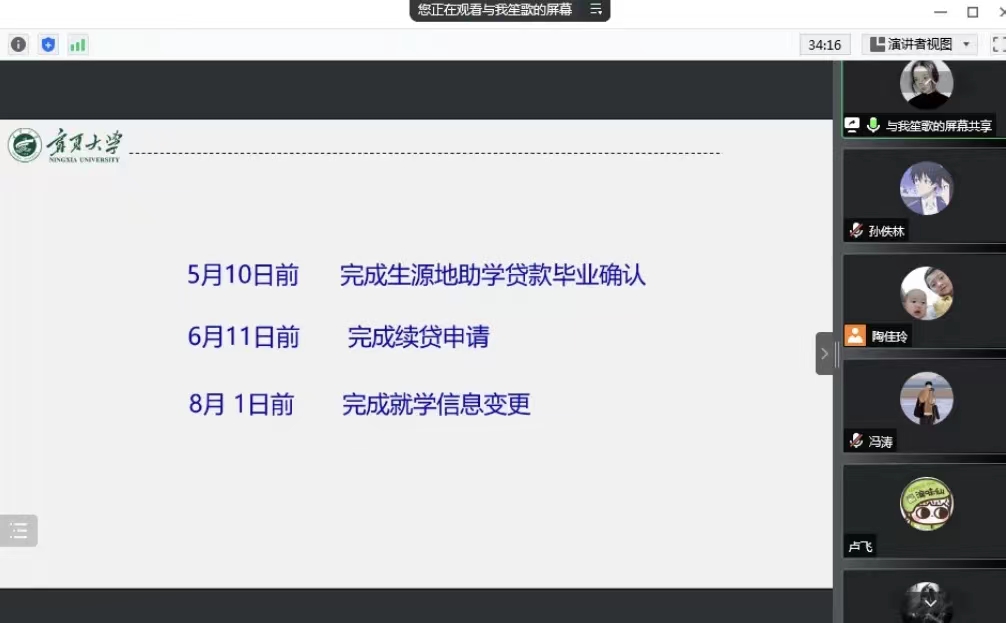The width and height of the screenshot is (1006, 623).
Task: Click the meeting info icon
Action: click(x=18, y=44)
